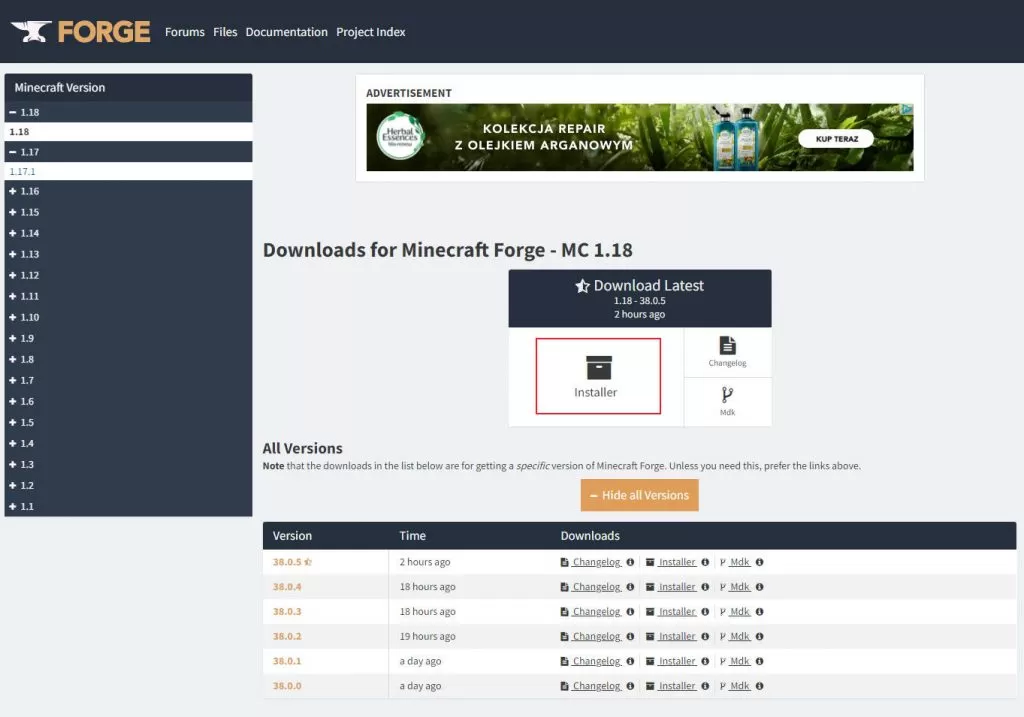Click KUP TERAZ button in advertisement
Screen dimensions: 1024x717
836,138
